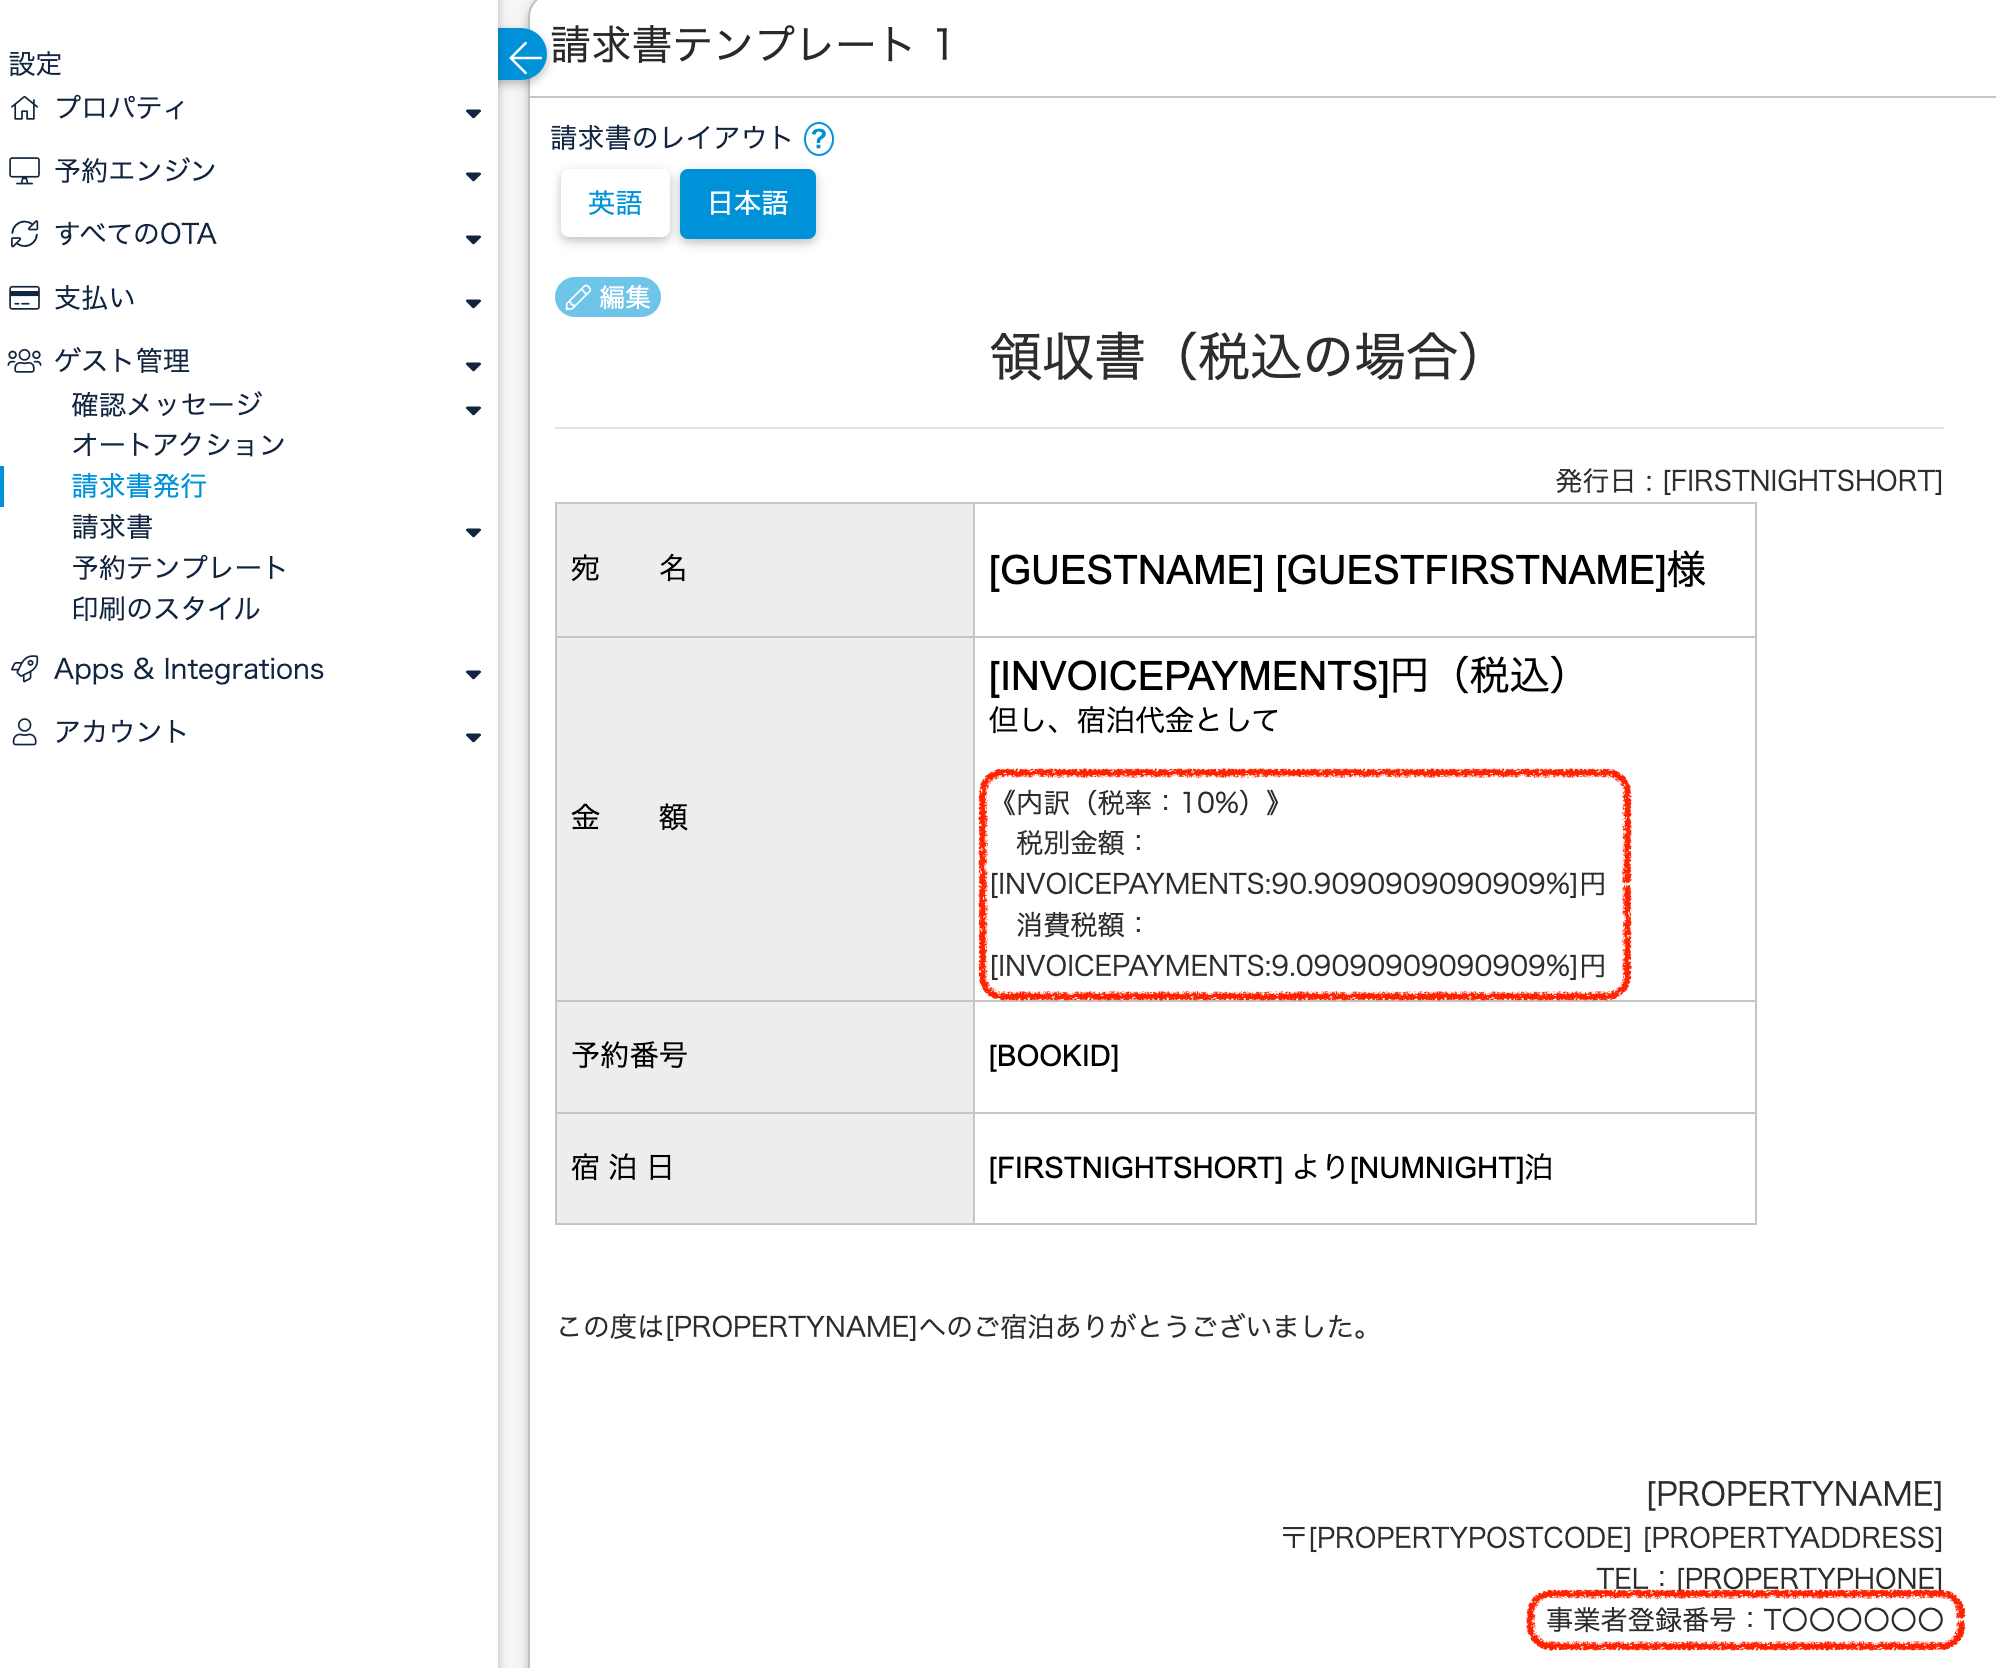Click the 編集 edit button
This screenshot has height=1668, width=1996.
click(608, 297)
